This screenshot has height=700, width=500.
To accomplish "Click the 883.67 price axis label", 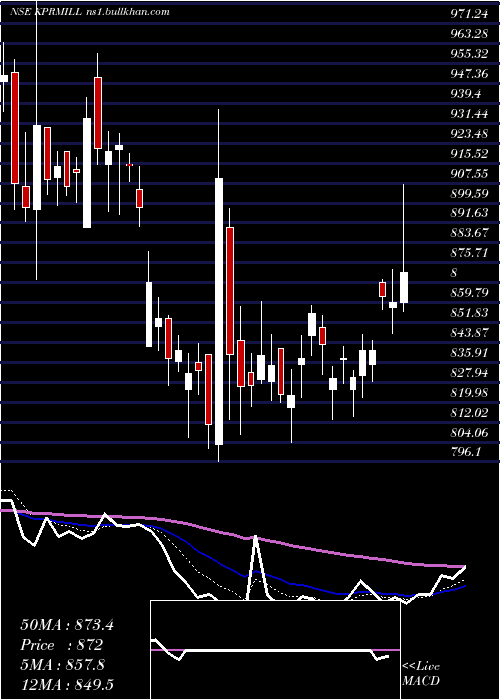I will pyautogui.click(x=469, y=233).
